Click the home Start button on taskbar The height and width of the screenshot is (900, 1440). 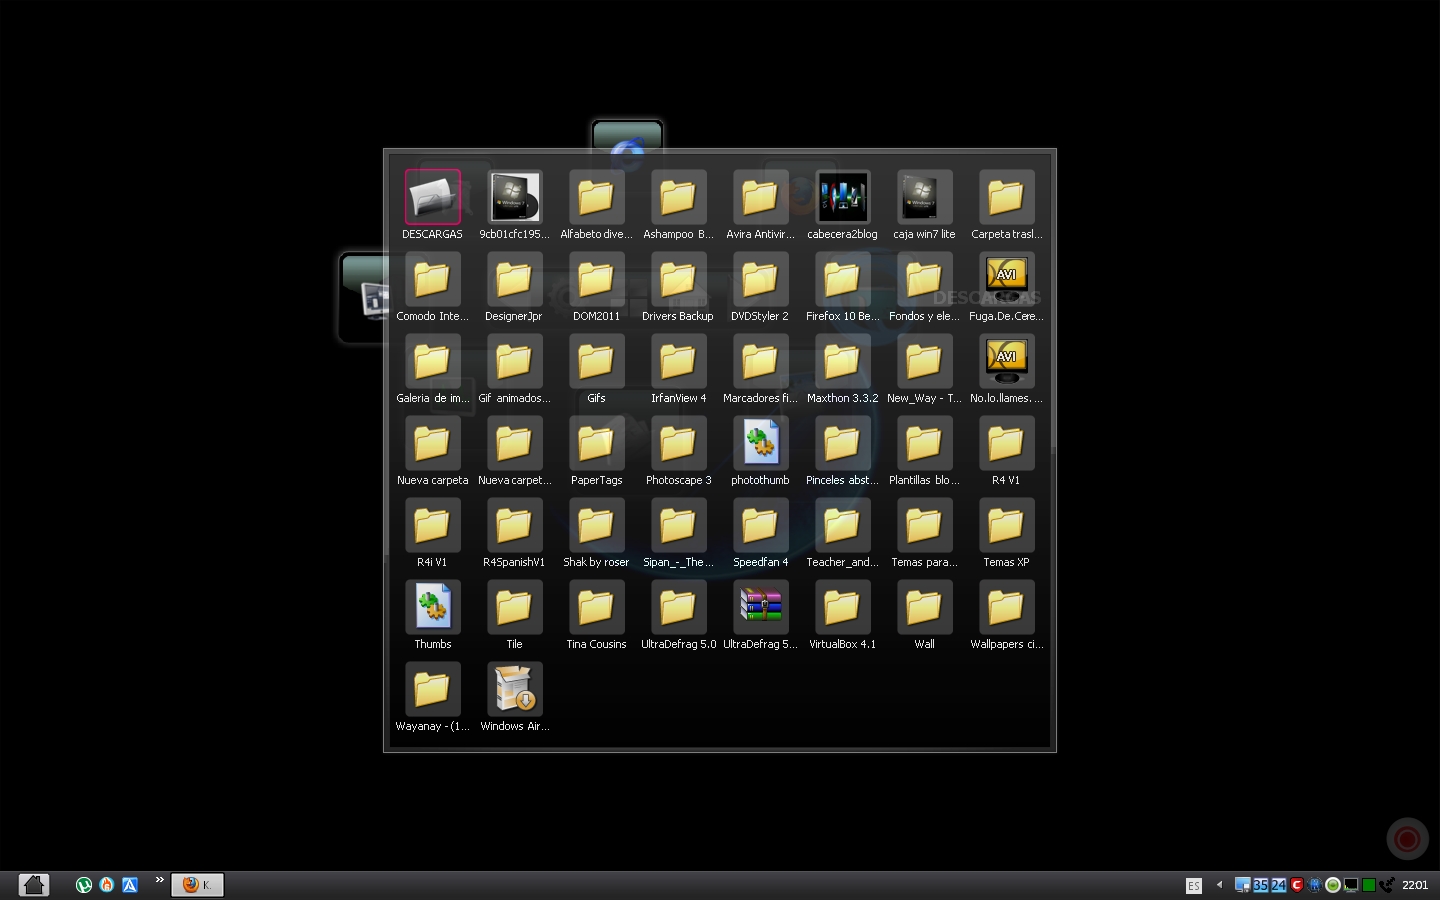34,885
